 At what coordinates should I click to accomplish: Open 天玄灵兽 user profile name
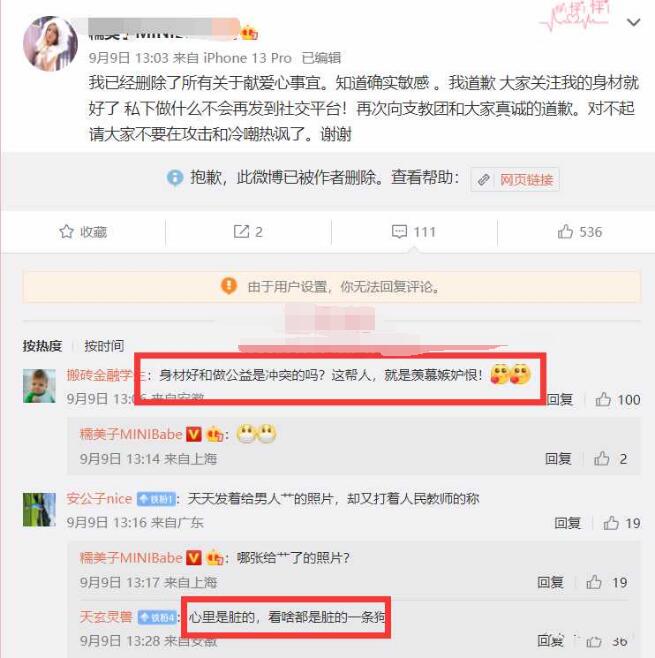(106, 617)
